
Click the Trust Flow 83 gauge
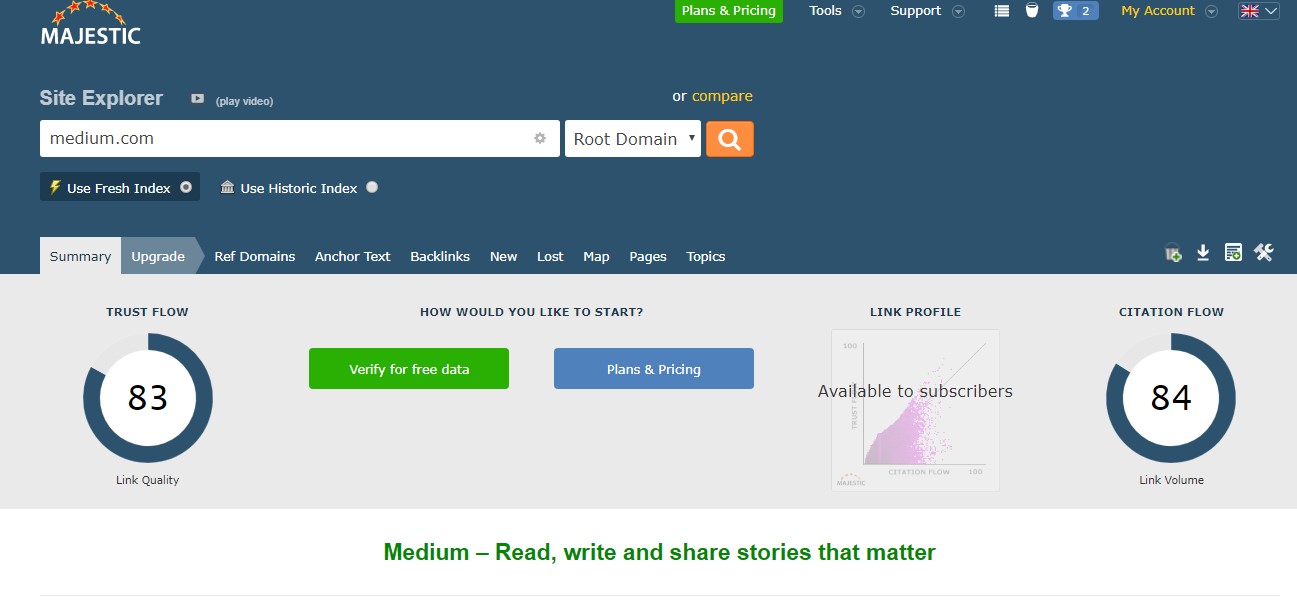pyautogui.click(x=148, y=398)
